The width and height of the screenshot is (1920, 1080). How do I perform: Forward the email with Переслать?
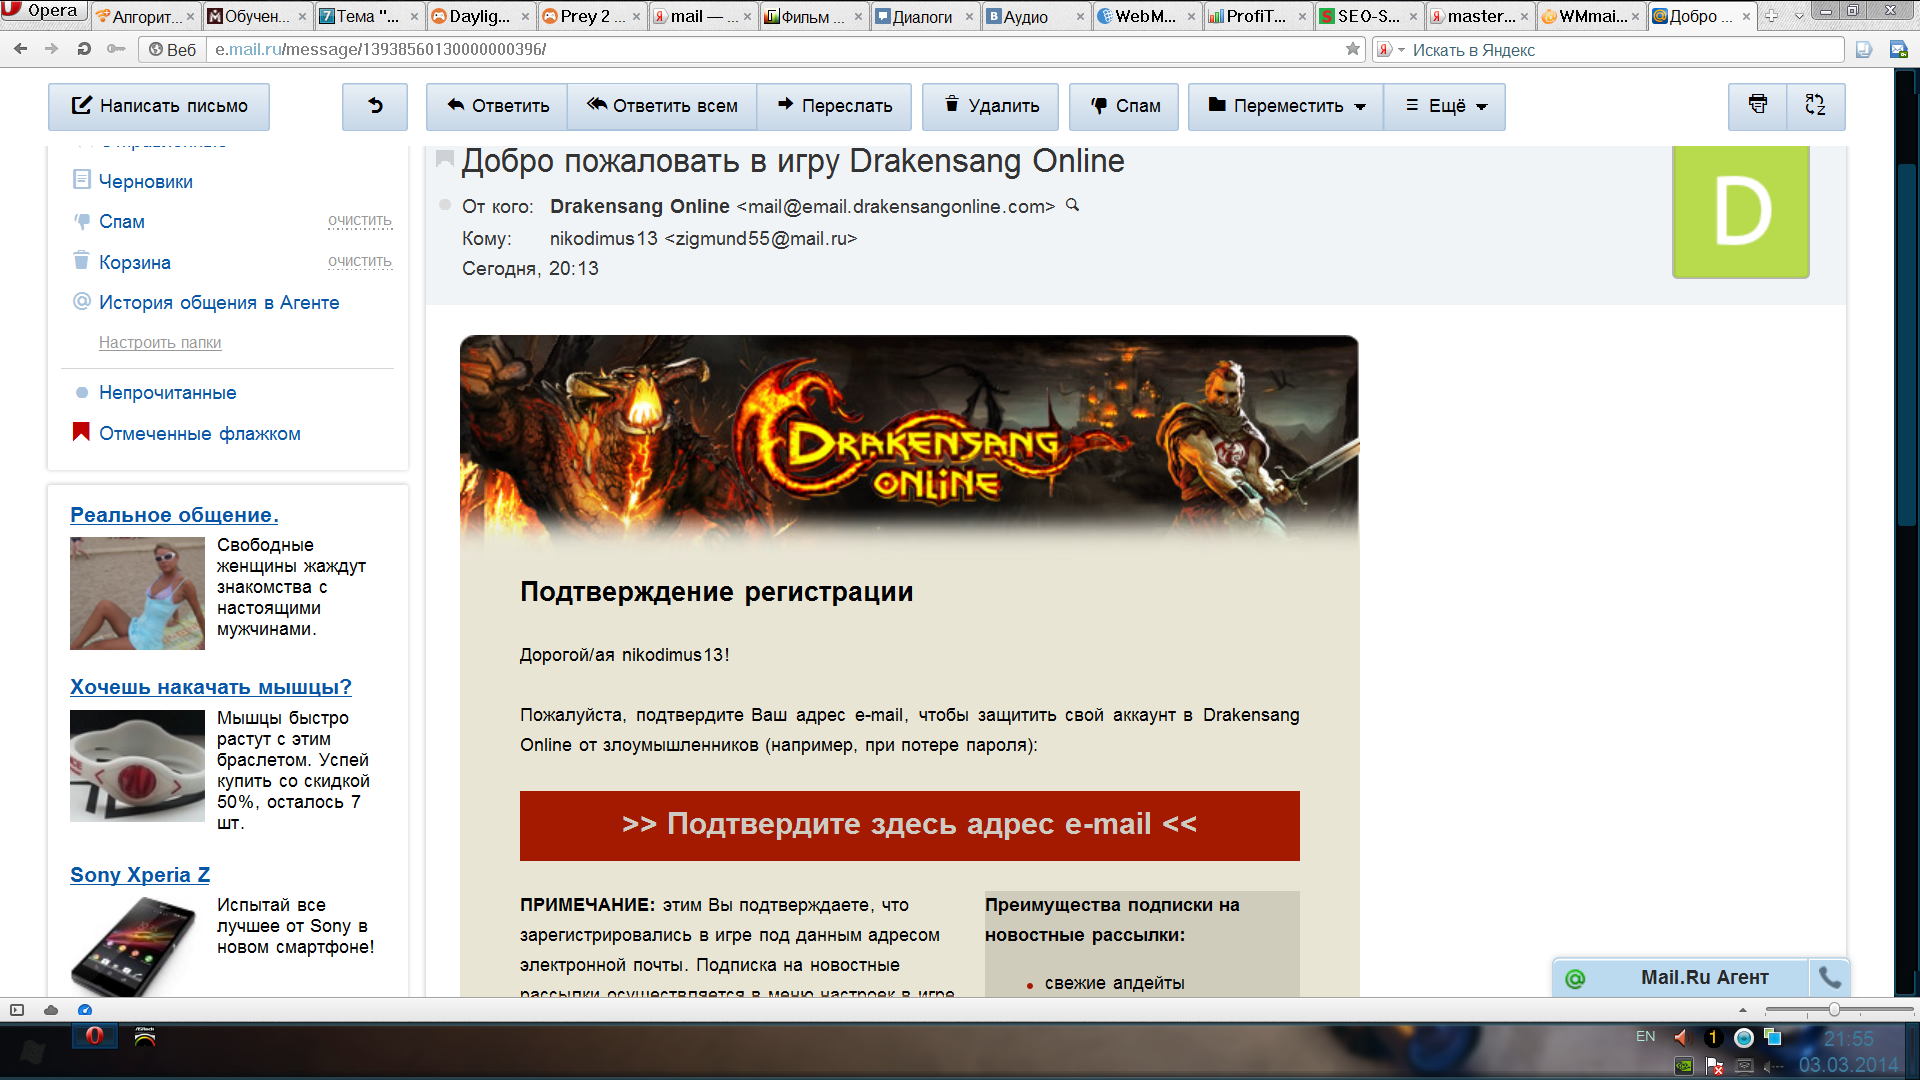coord(834,106)
